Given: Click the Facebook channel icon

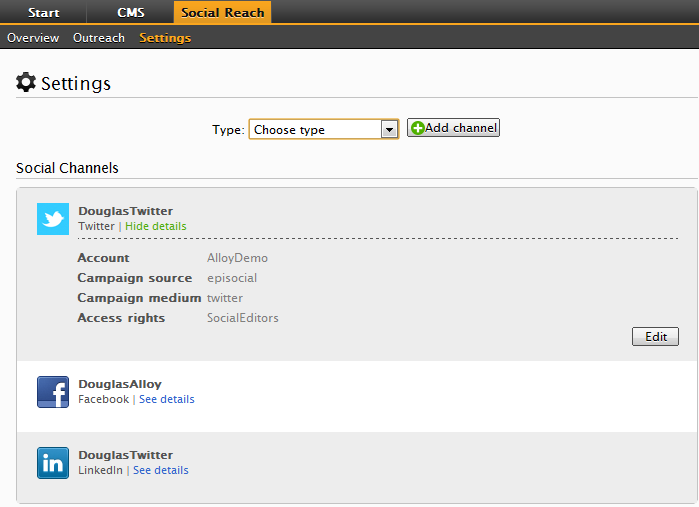Looking at the screenshot, I should (53, 392).
